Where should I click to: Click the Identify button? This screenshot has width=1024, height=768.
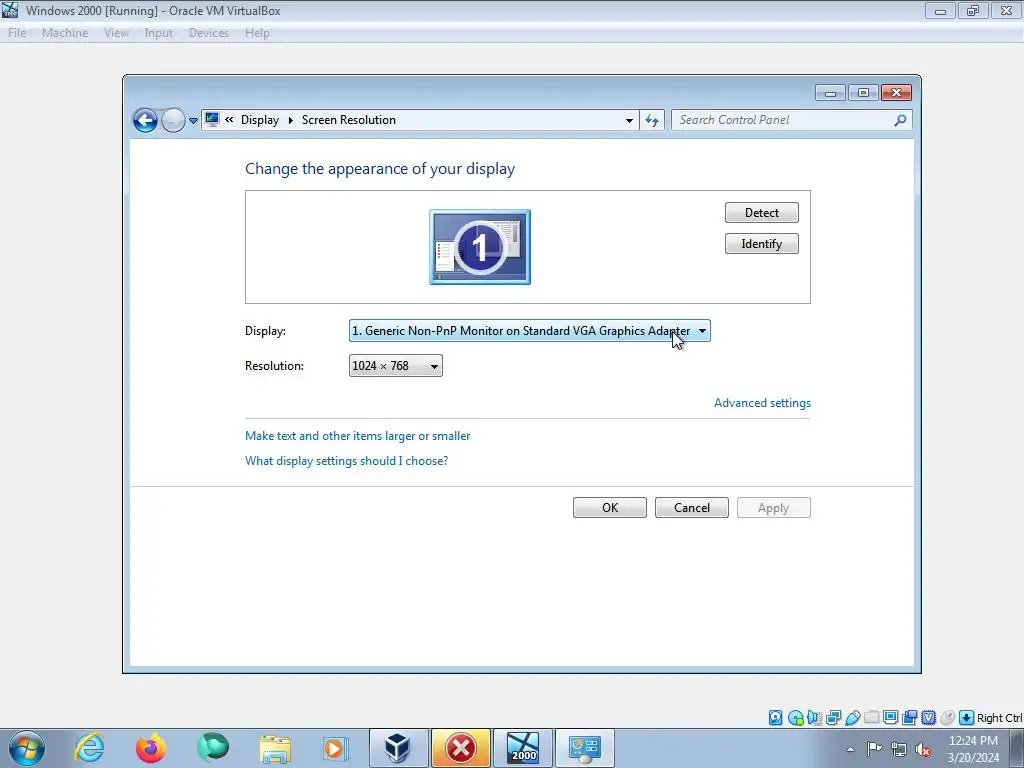click(761, 244)
